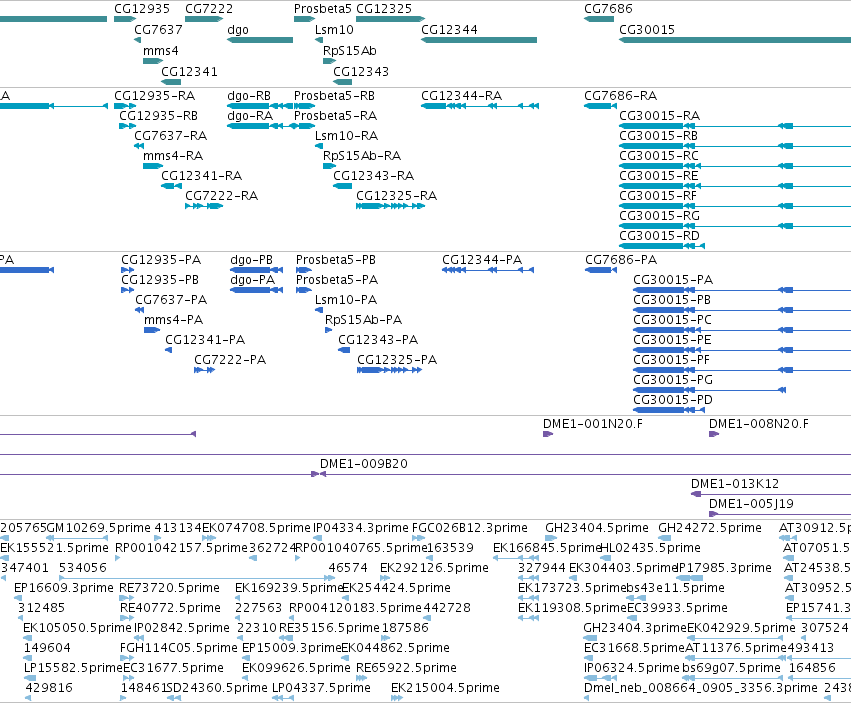This screenshot has height=703, width=851.
Task: Open transcript CG30015-RD
Action: [x=662, y=246]
